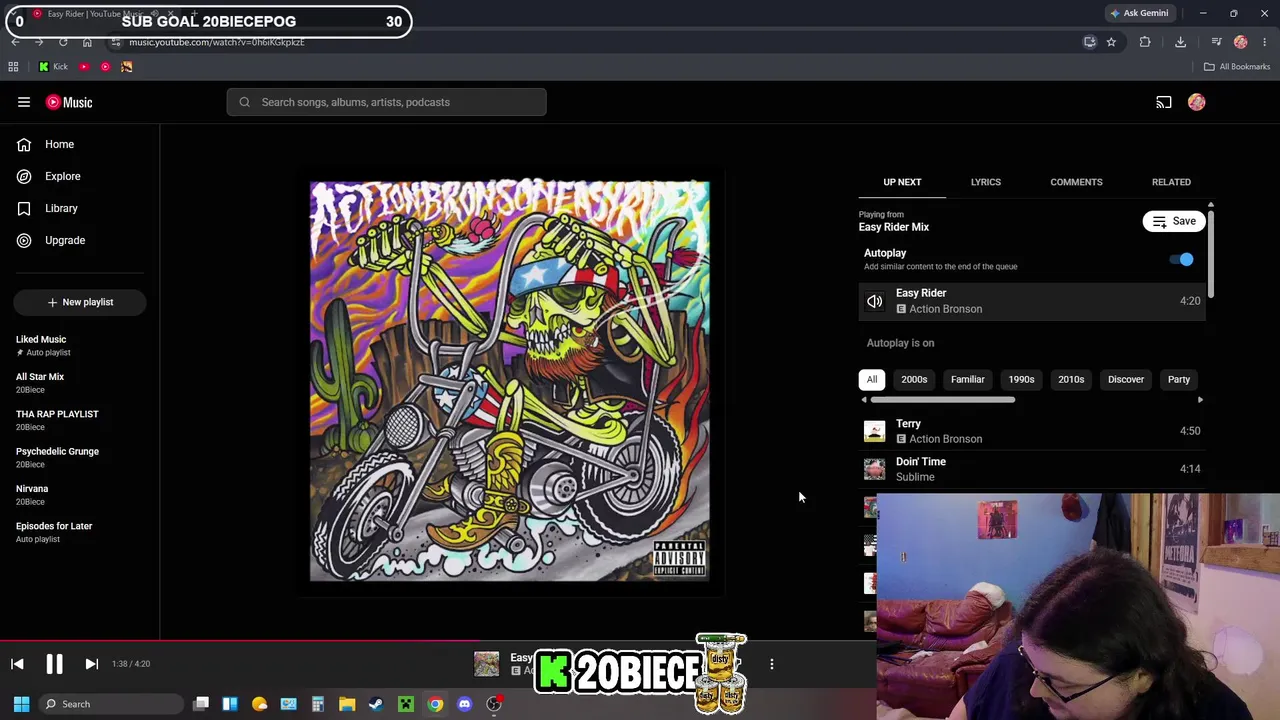Click the chip row scroll-right arrow
This screenshot has height=720, width=1280.
1200,400
